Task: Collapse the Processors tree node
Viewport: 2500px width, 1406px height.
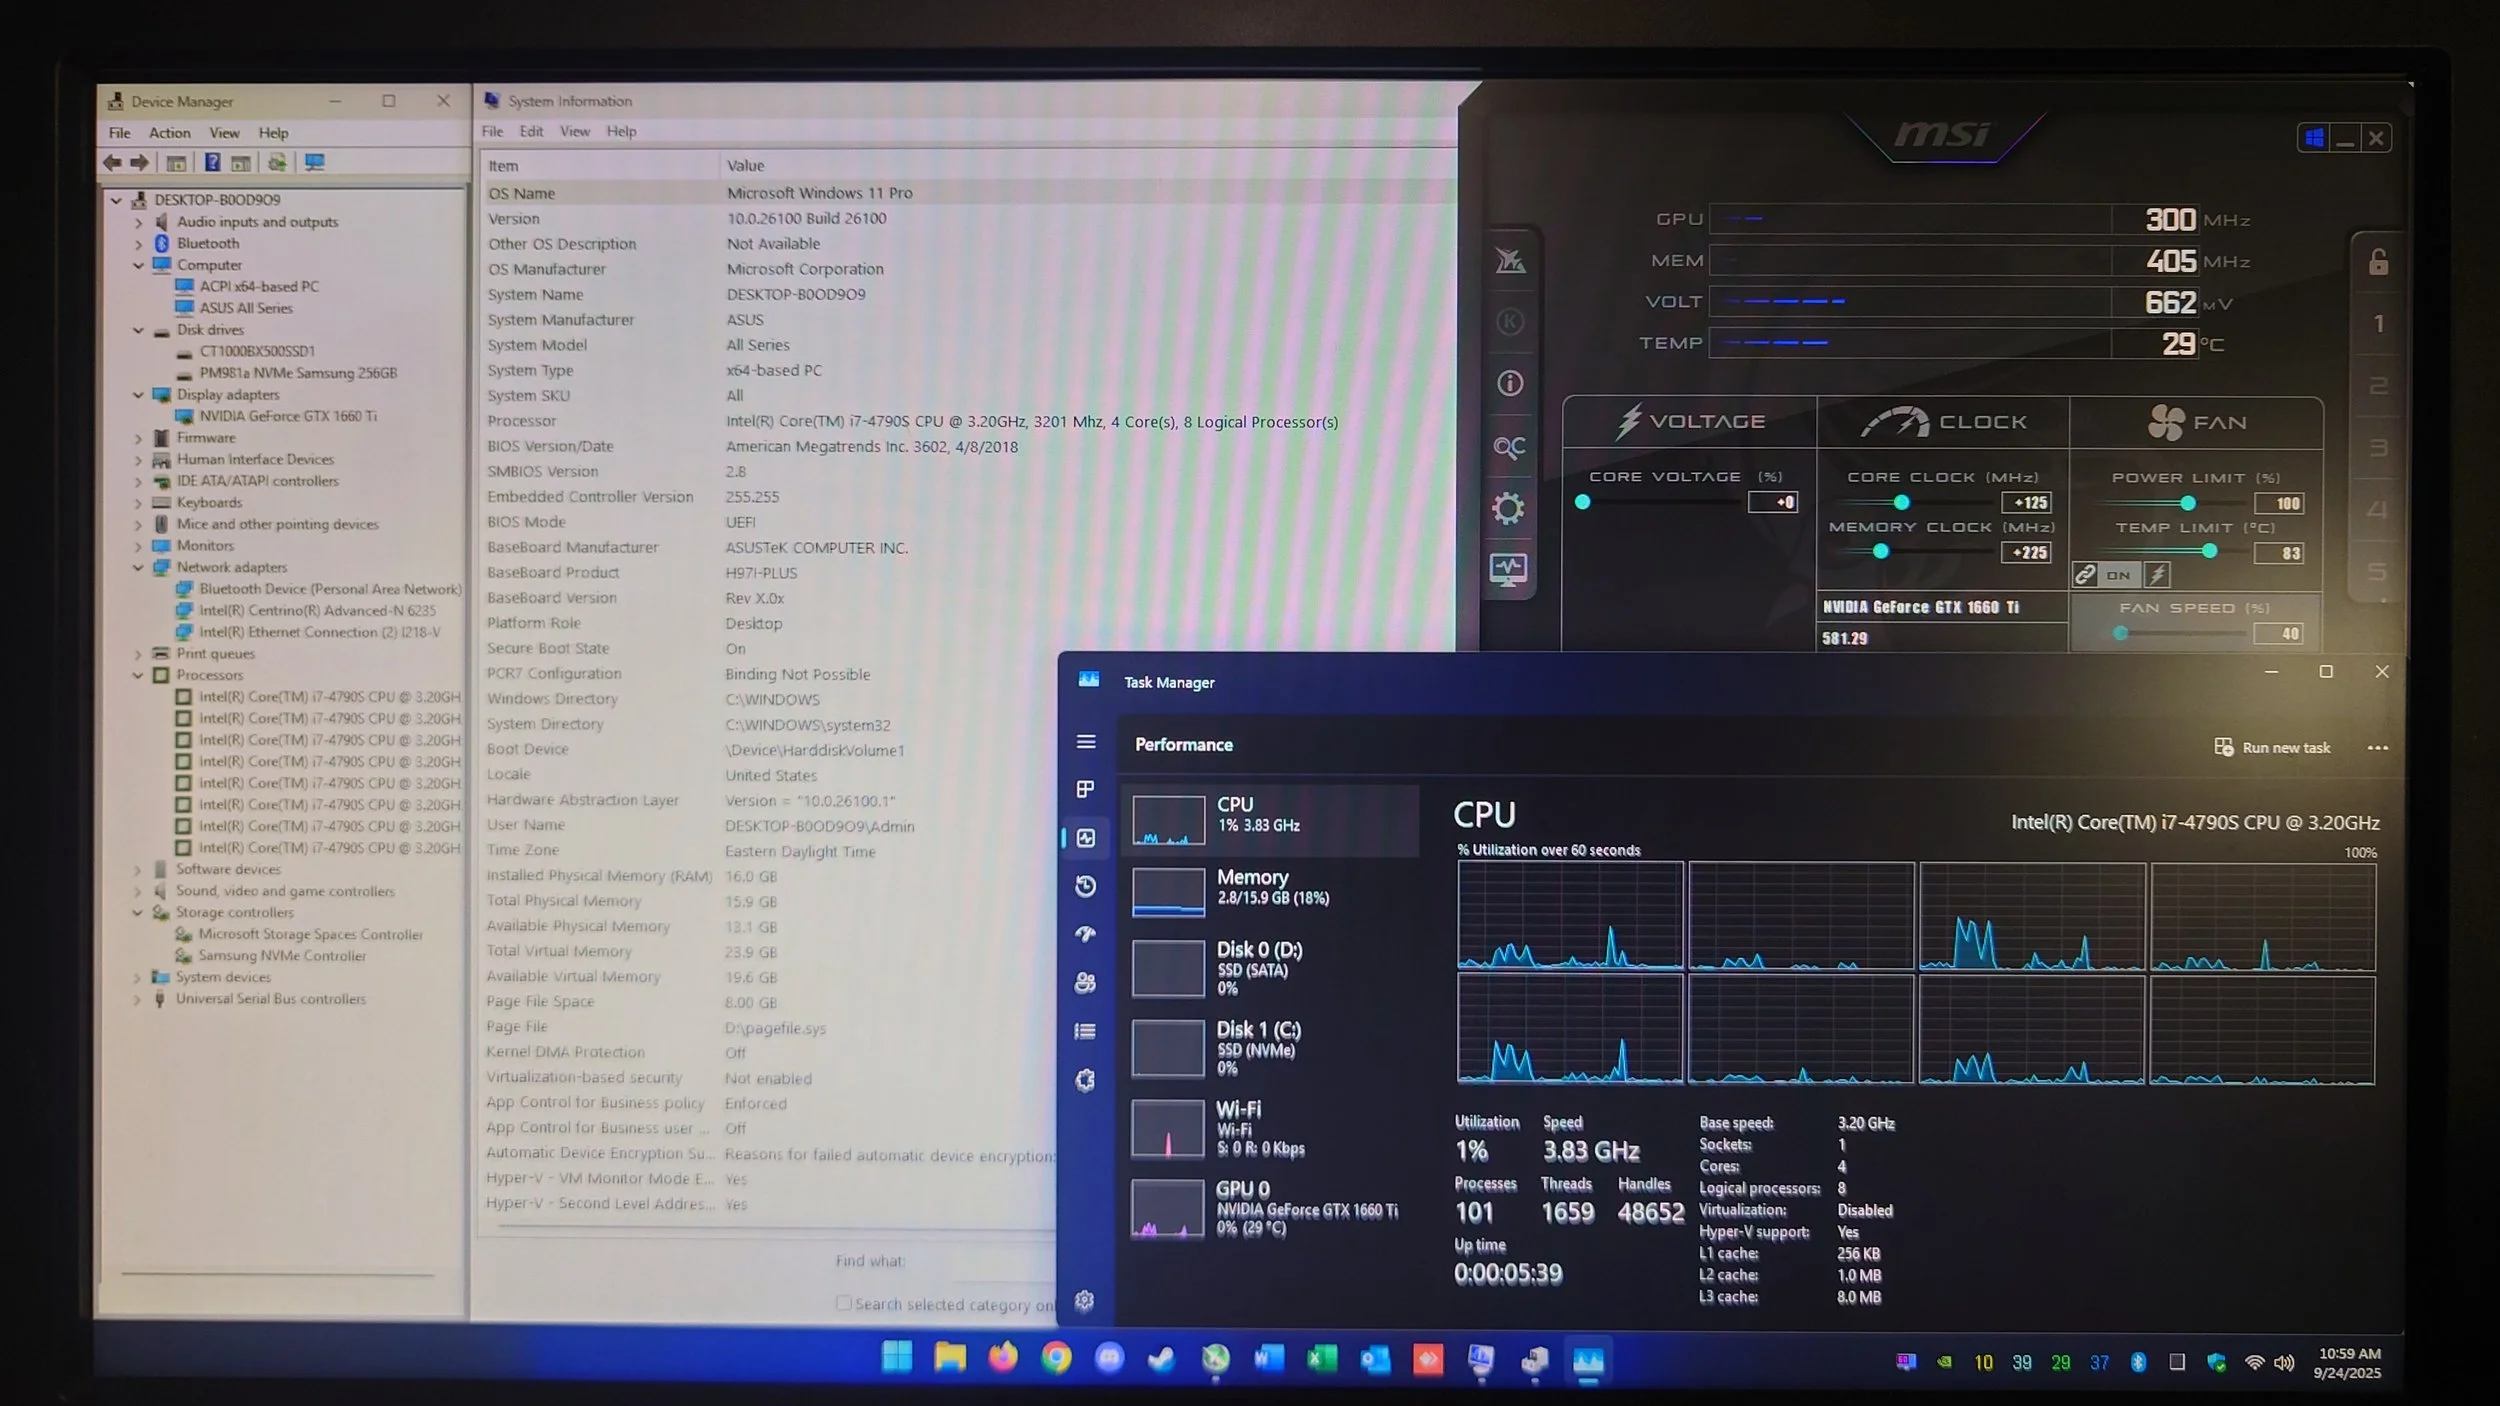Action: click(x=139, y=676)
